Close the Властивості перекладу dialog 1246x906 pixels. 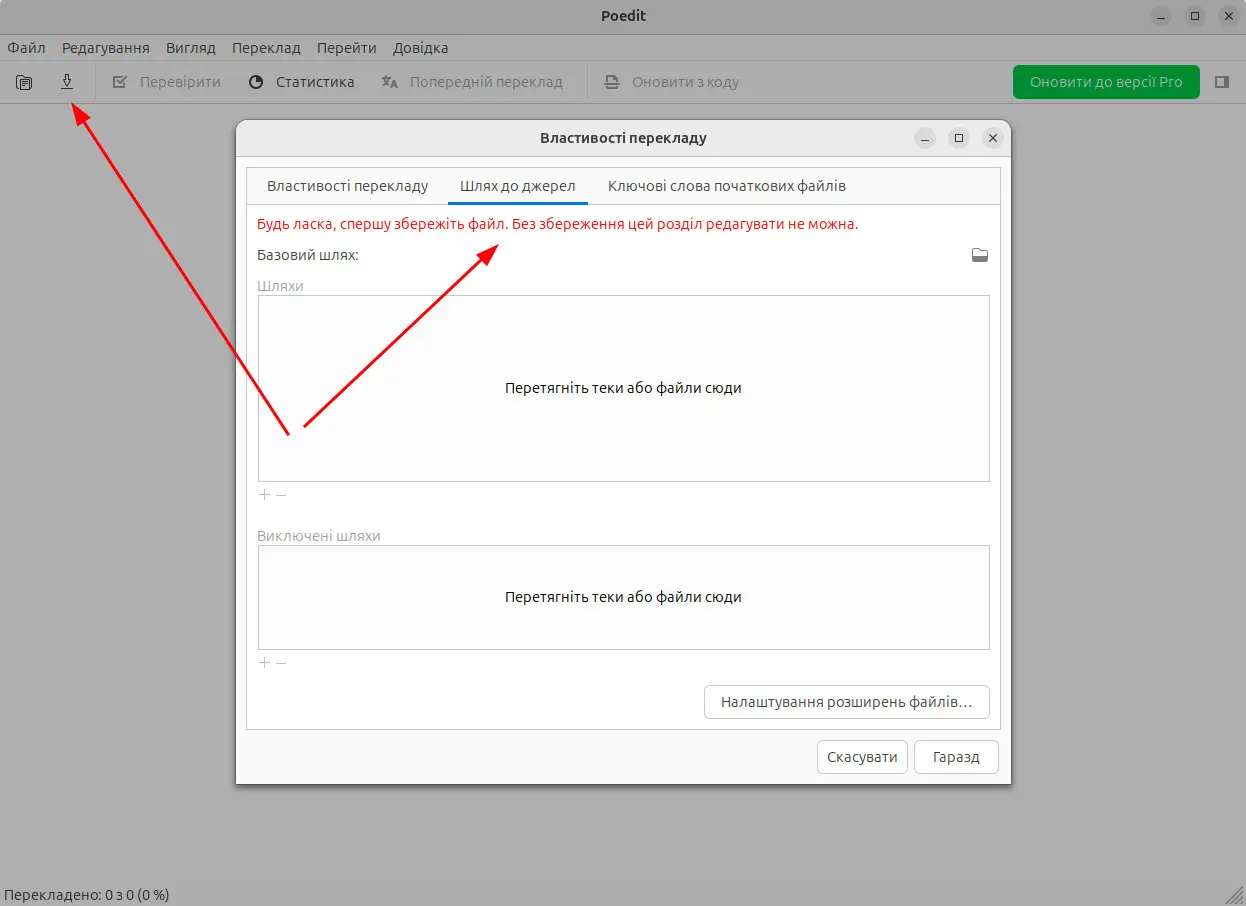992,138
